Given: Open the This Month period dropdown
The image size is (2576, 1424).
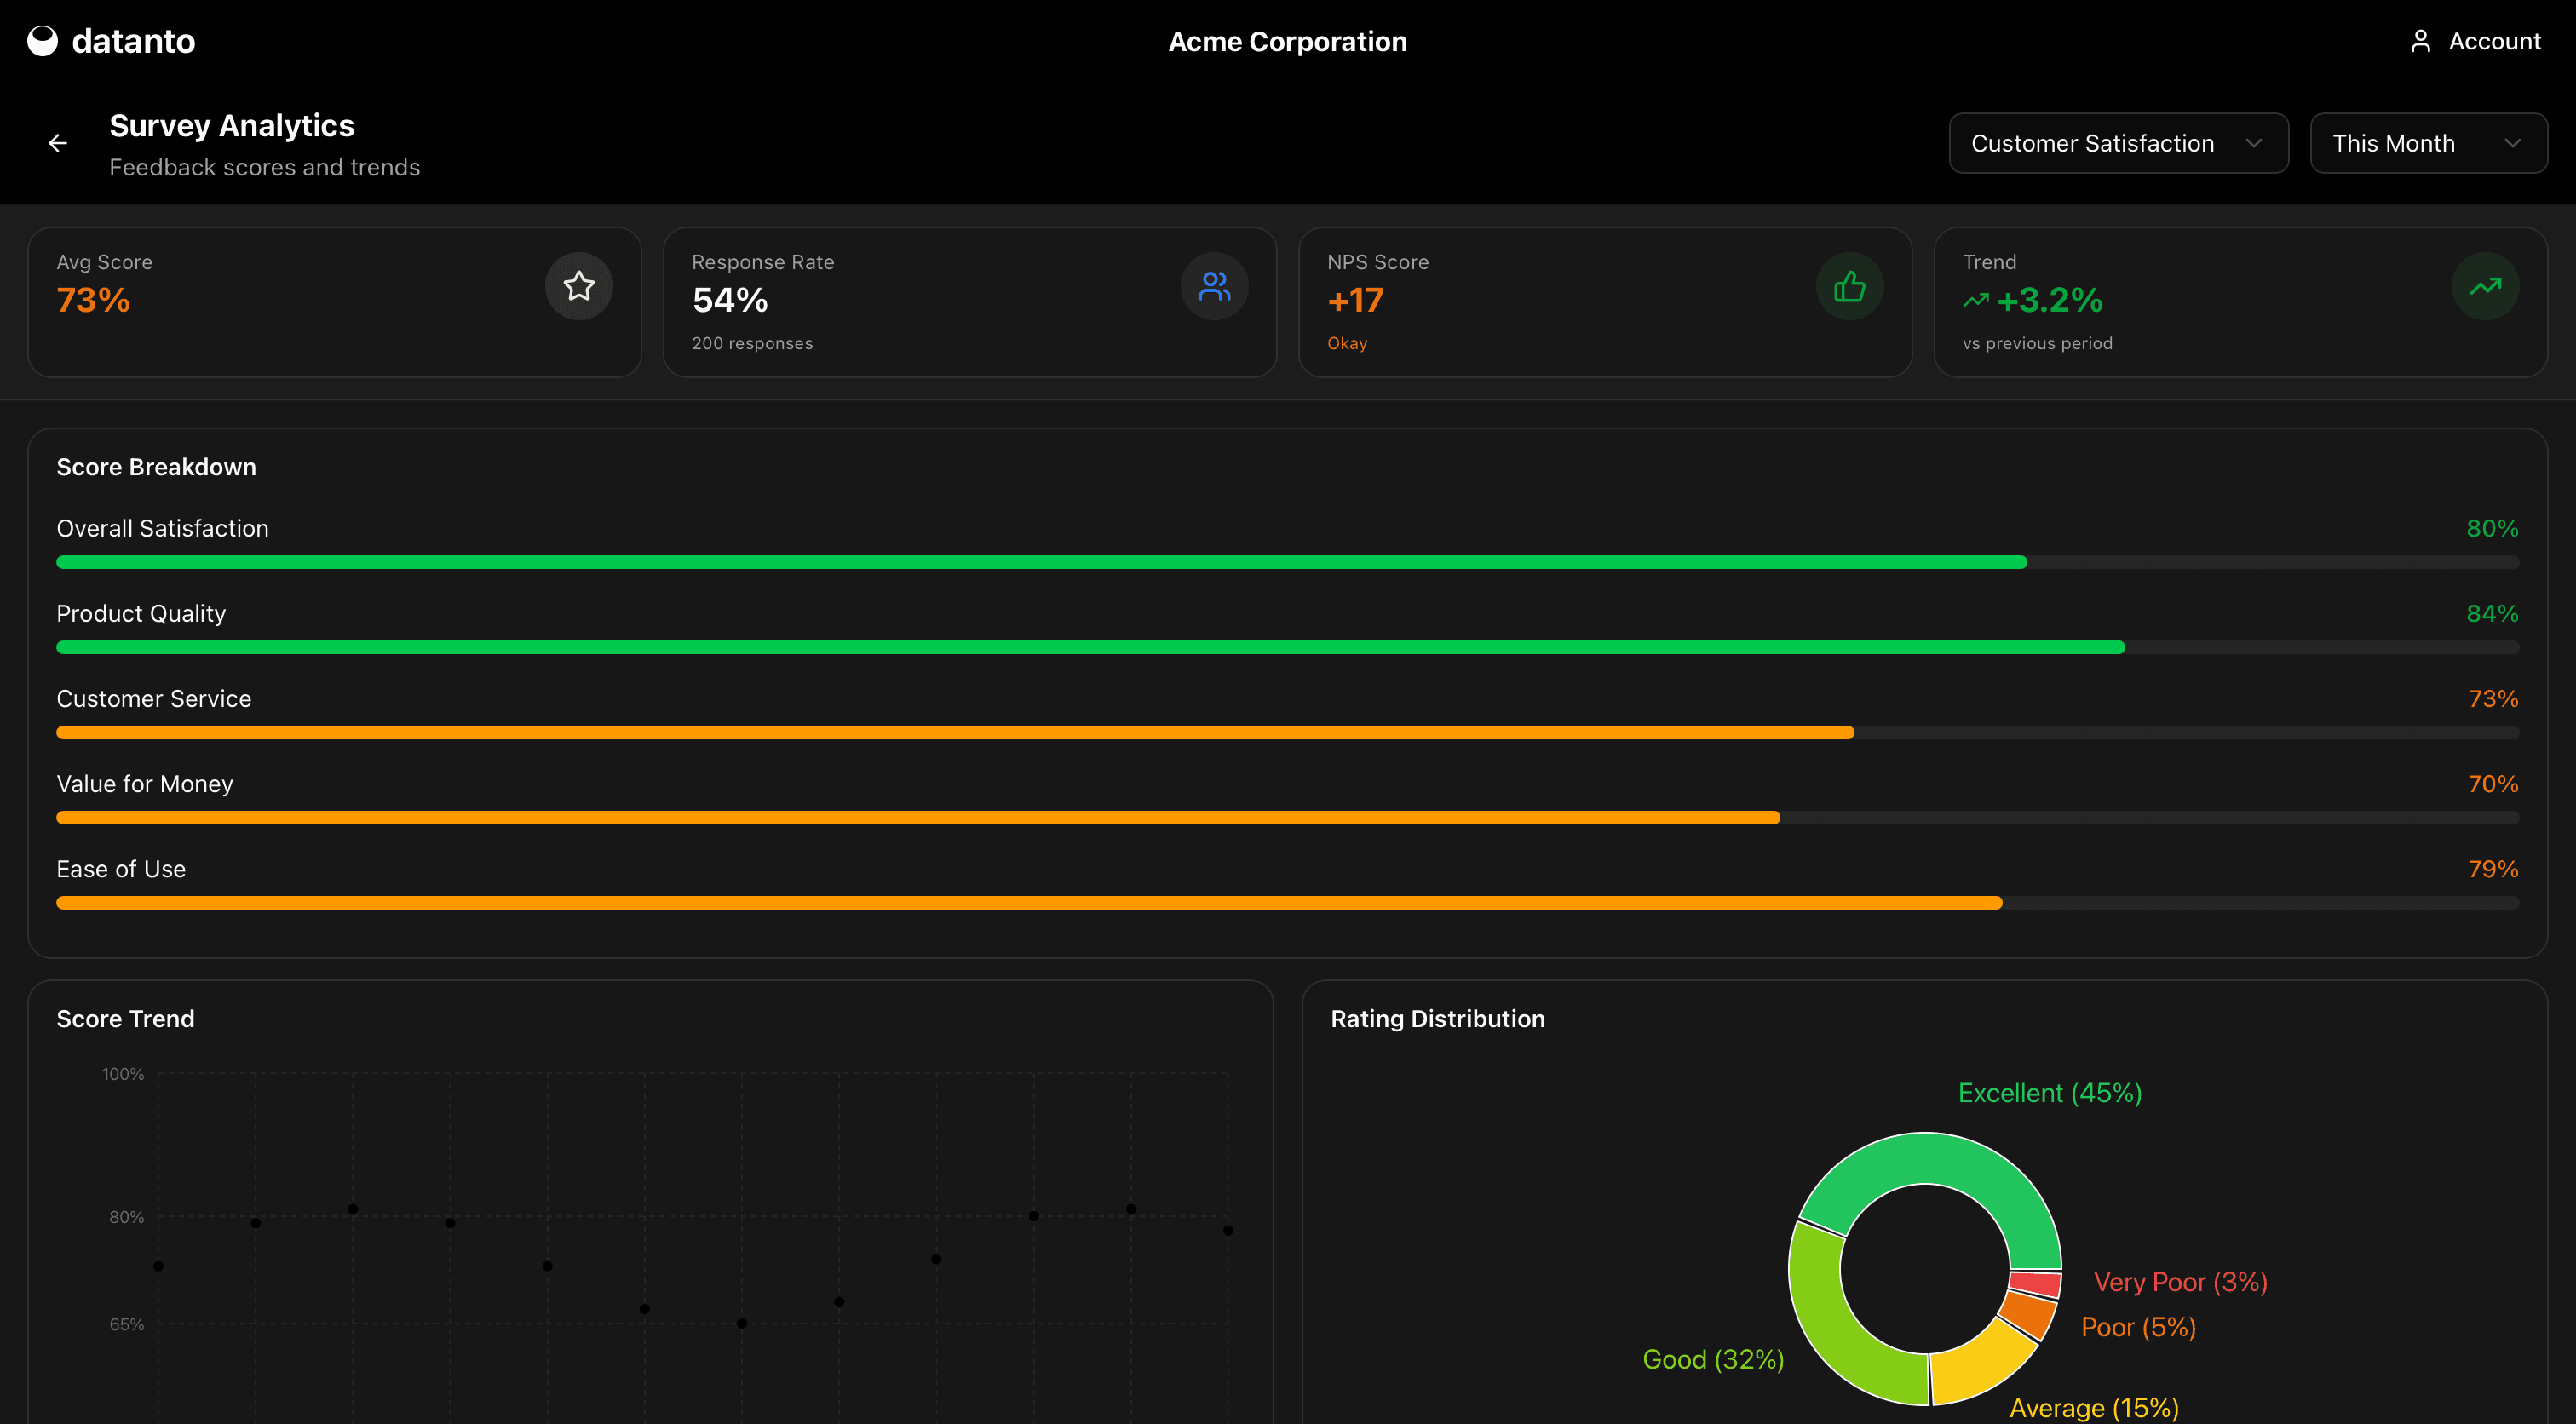Looking at the screenshot, I should pos(2427,144).
